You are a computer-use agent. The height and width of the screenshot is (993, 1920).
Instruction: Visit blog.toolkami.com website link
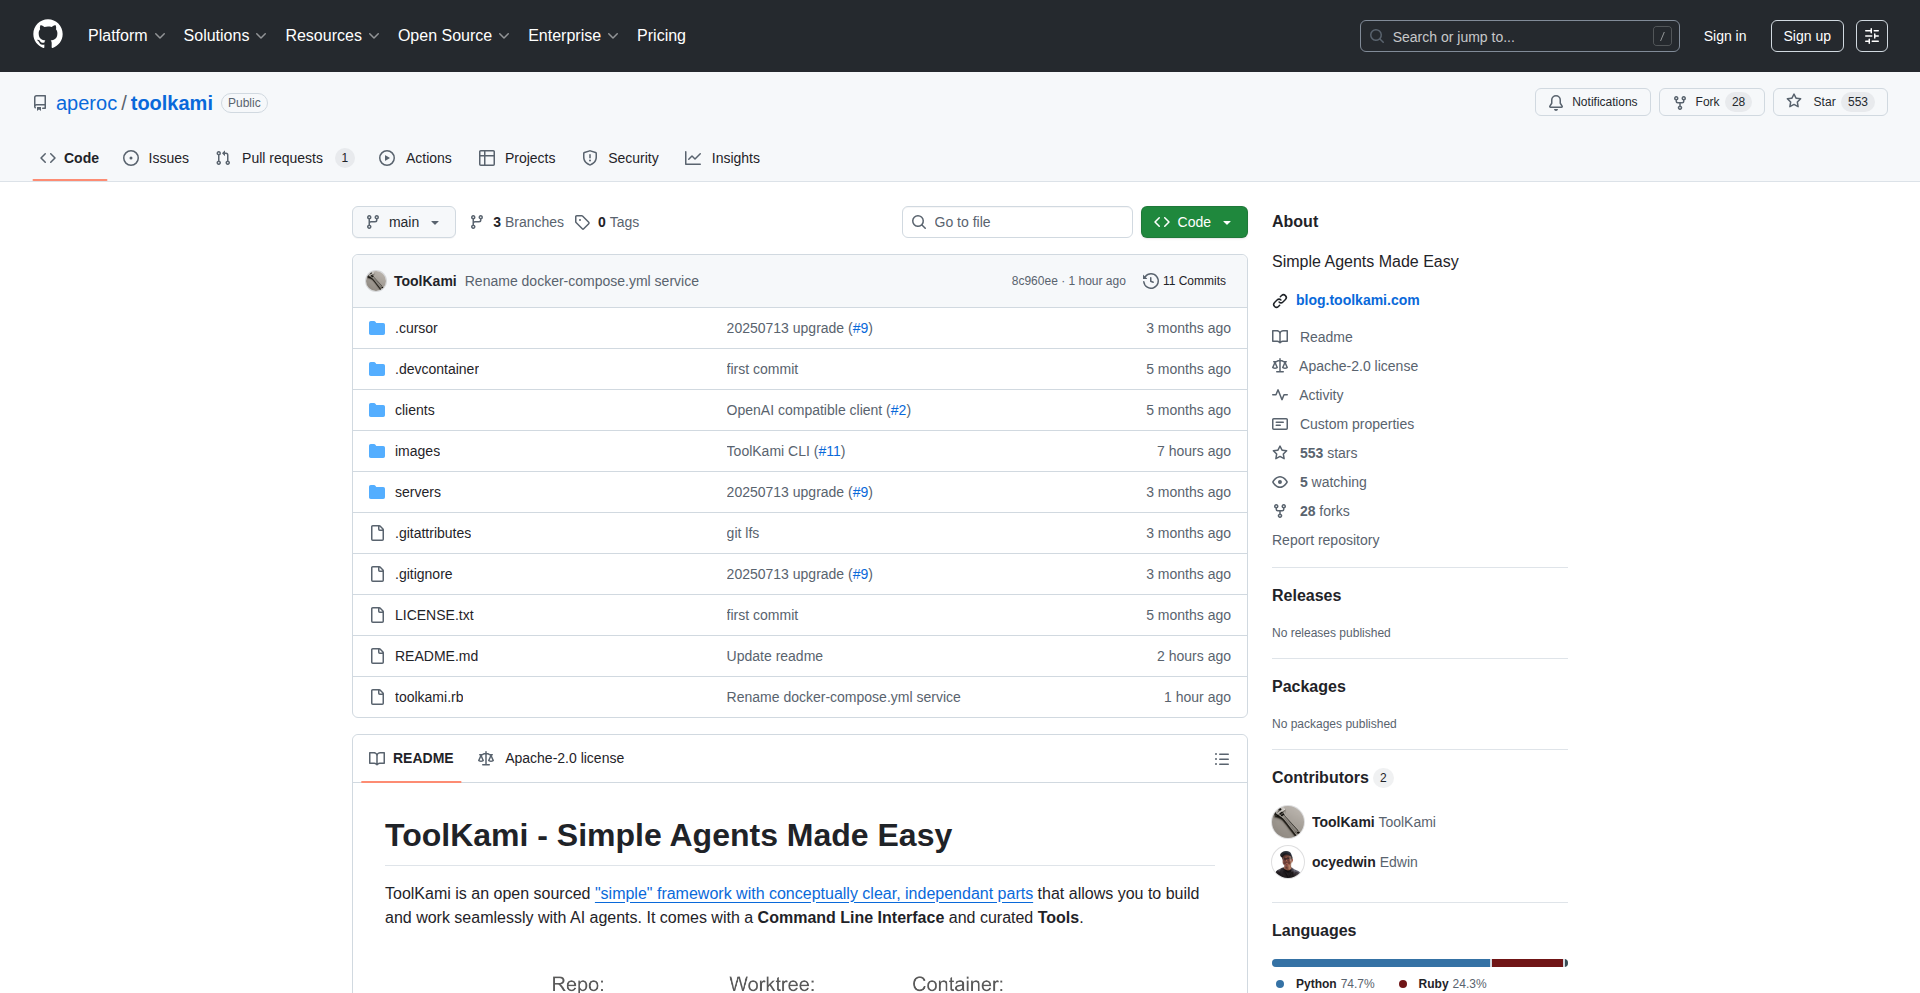point(1357,300)
